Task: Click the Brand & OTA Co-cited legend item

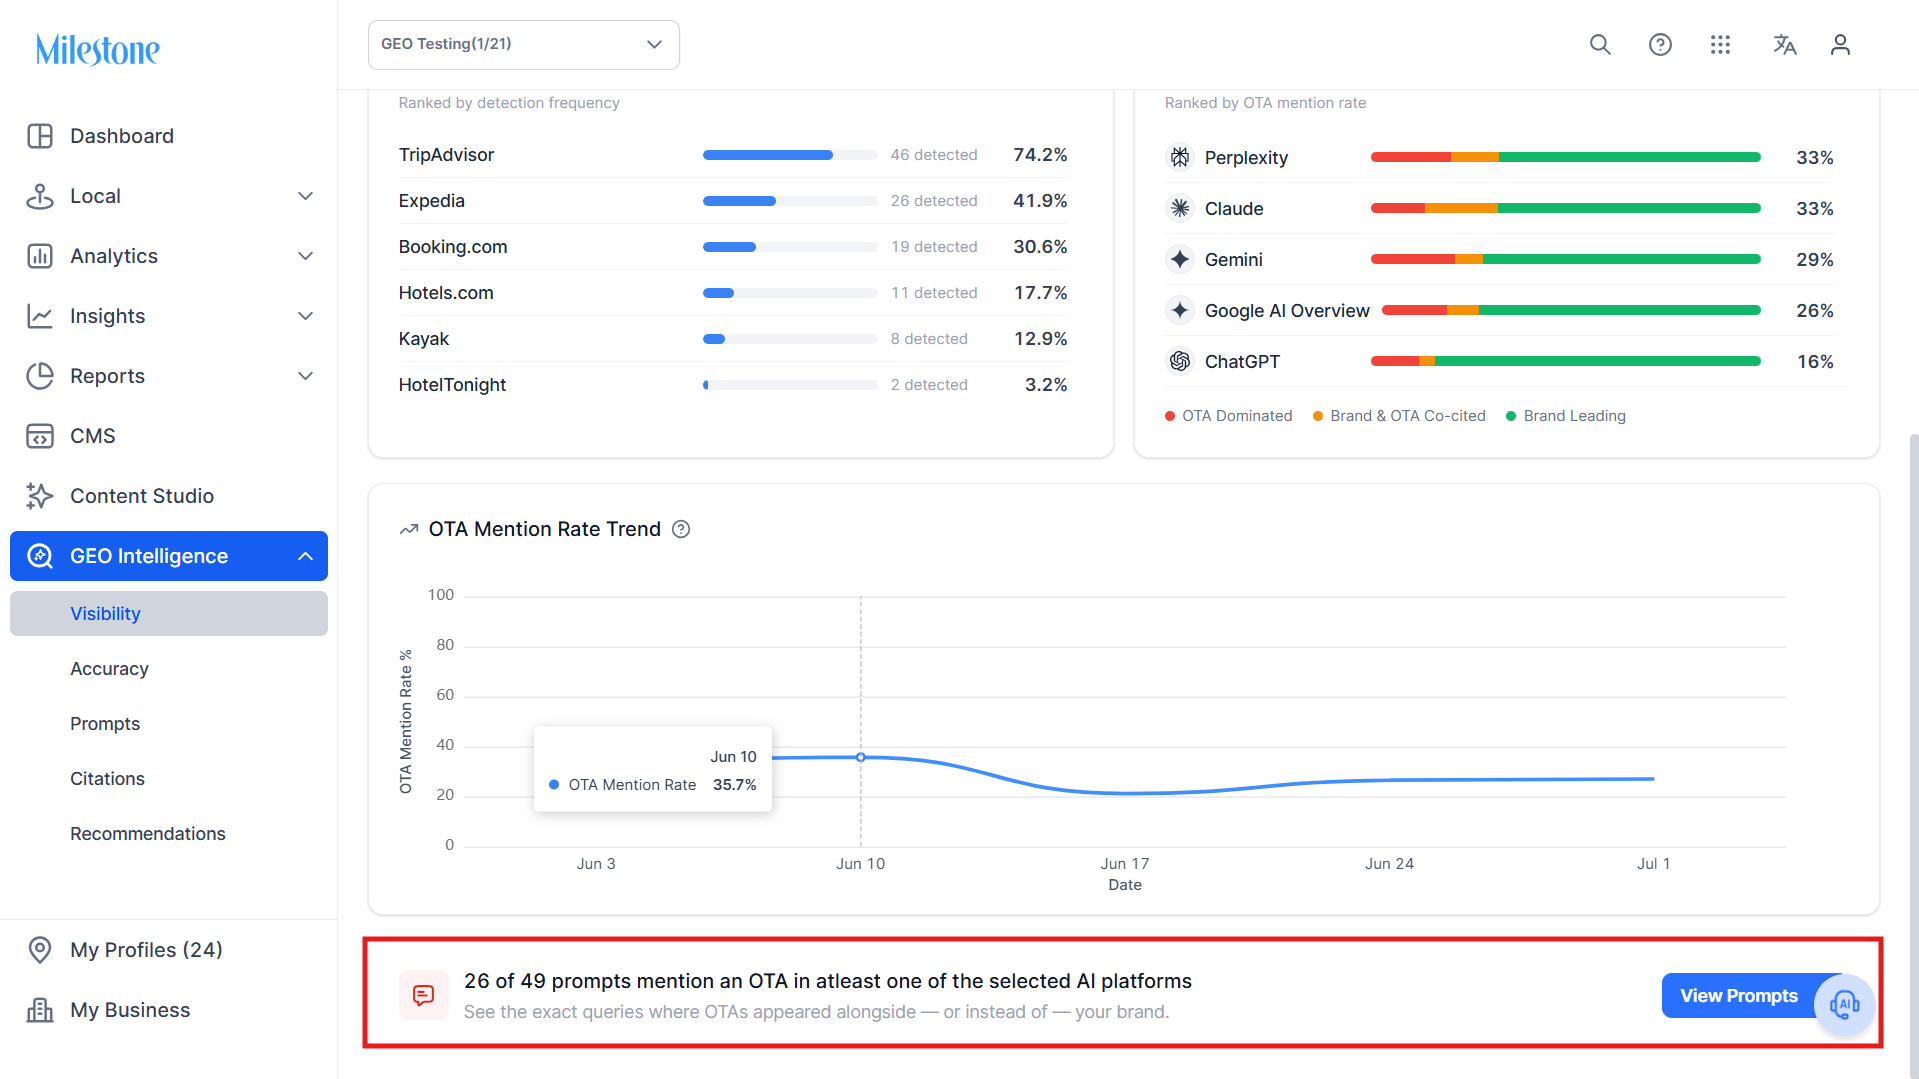Action: coord(1399,416)
